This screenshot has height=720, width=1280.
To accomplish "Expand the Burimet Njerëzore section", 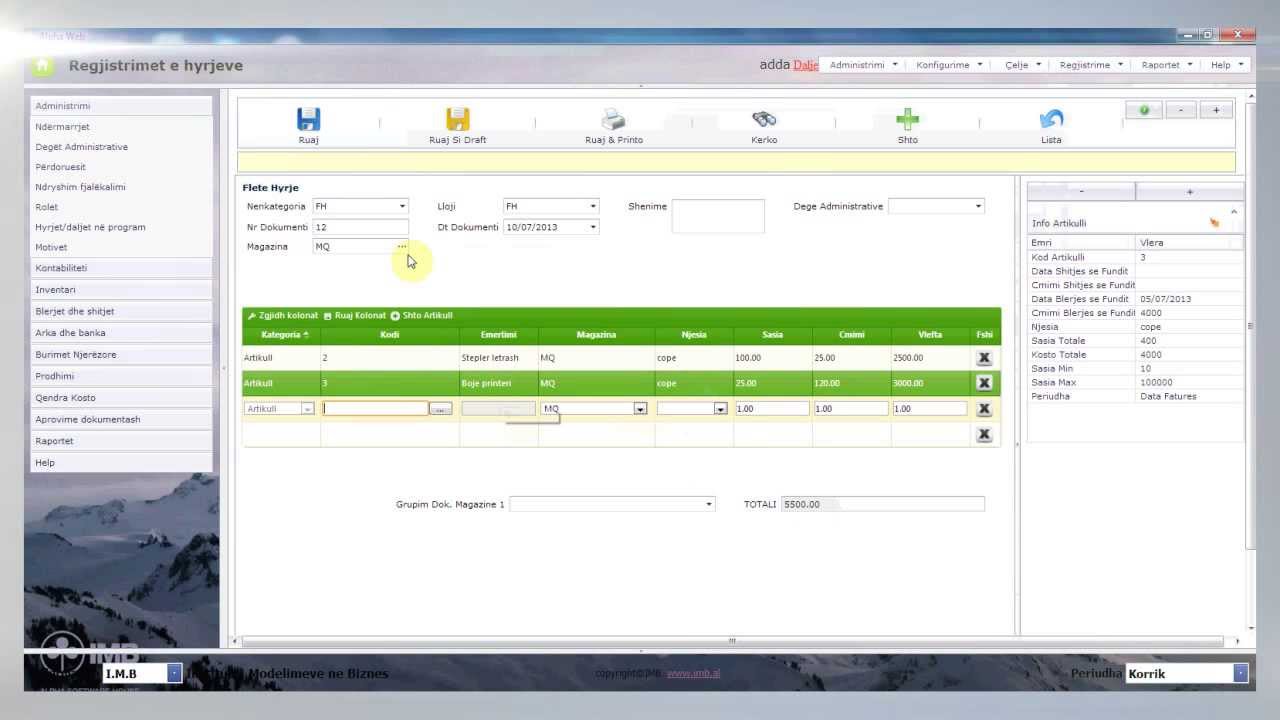I will [121, 355].
